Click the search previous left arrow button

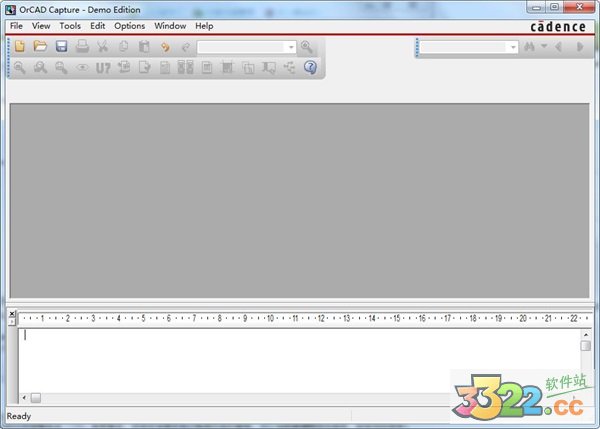[558, 47]
